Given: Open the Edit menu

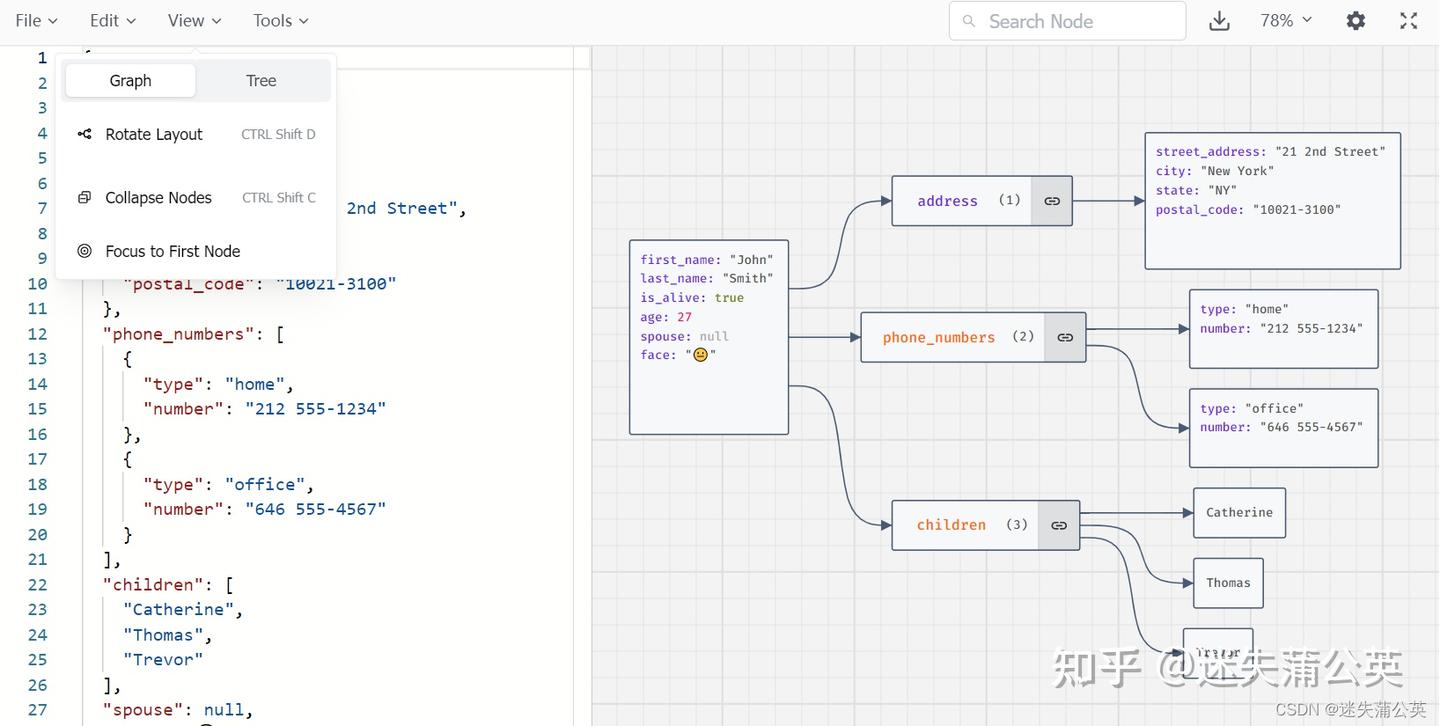Looking at the screenshot, I should click(x=112, y=21).
